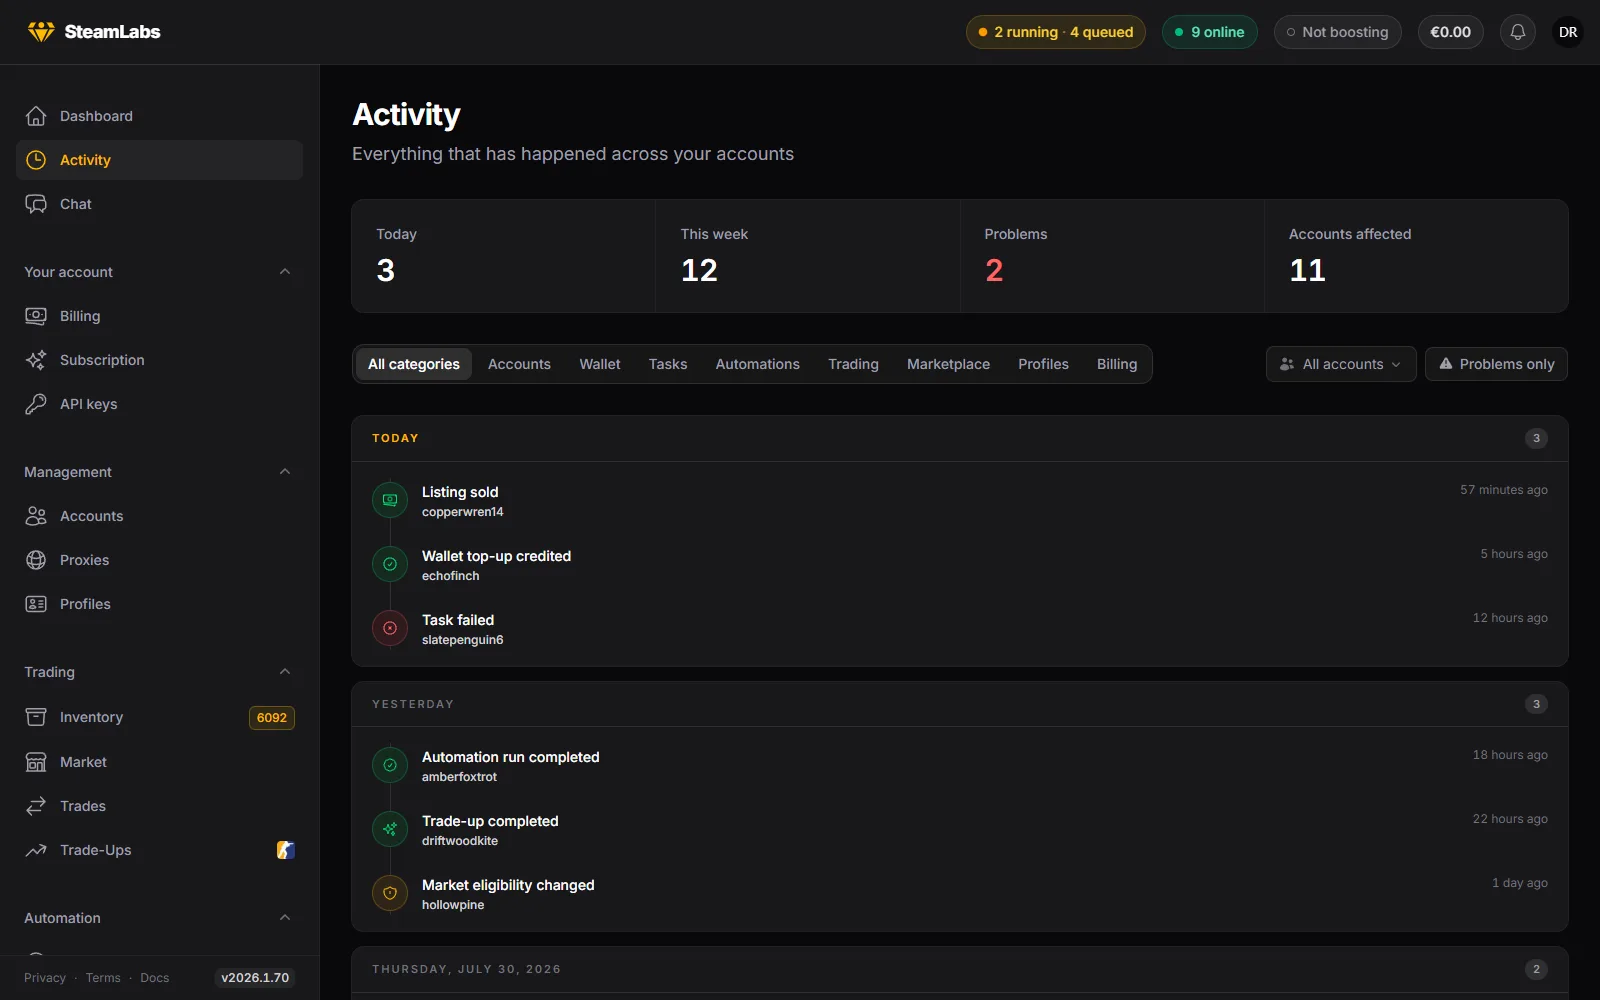Click the This week stat card
The width and height of the screenshot is (1600, 1000).
(808, 256)
